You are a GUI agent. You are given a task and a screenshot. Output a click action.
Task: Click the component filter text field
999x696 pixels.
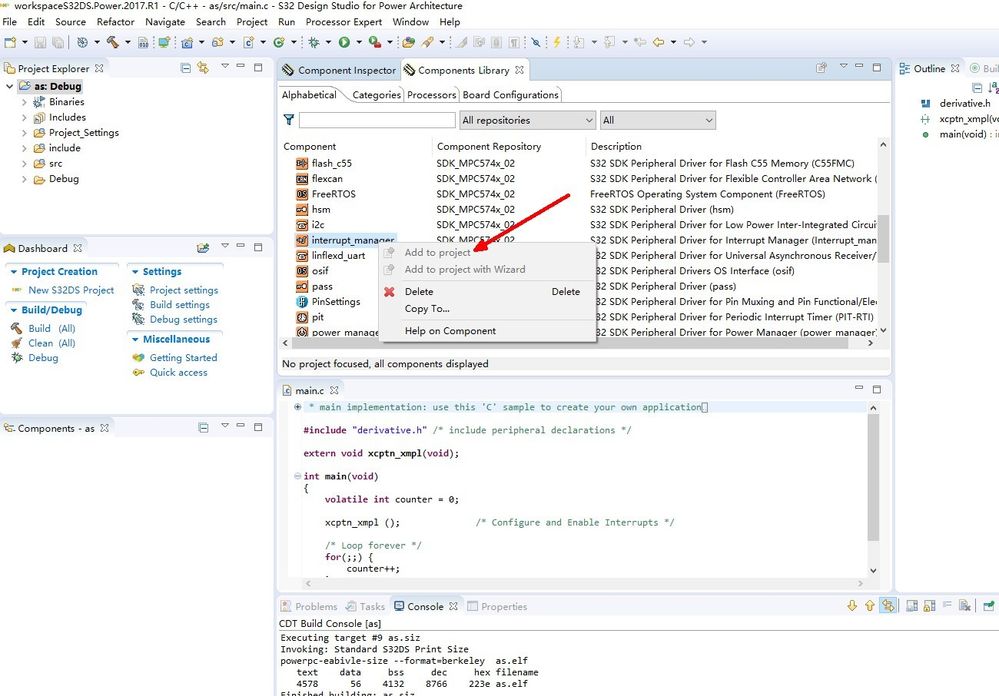click(377, 120)
